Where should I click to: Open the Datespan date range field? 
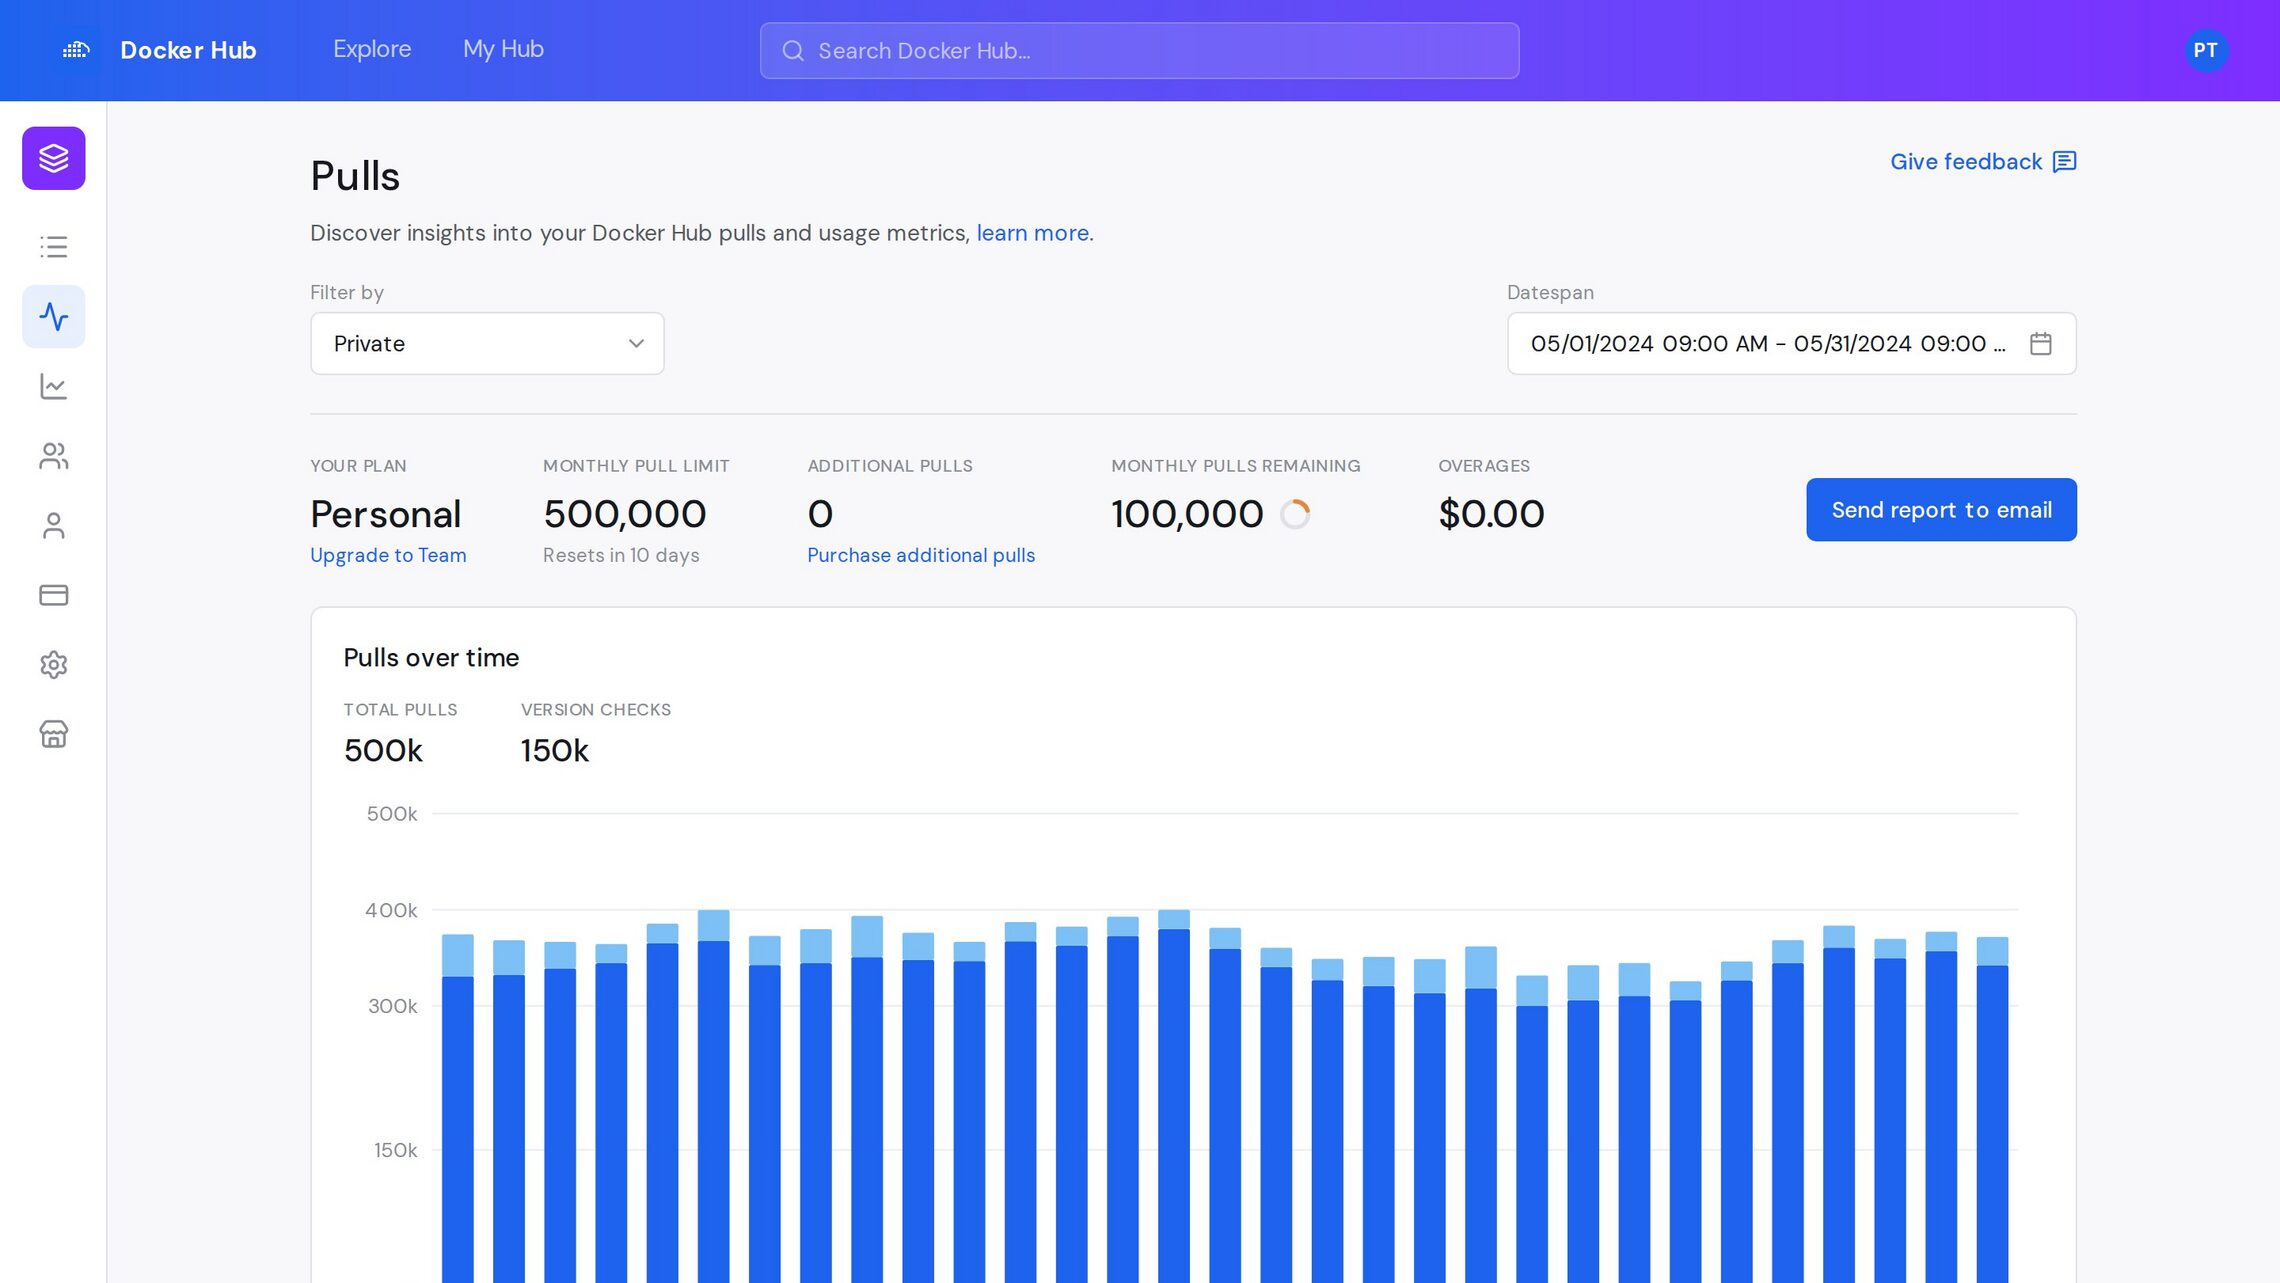(1791, 344)
